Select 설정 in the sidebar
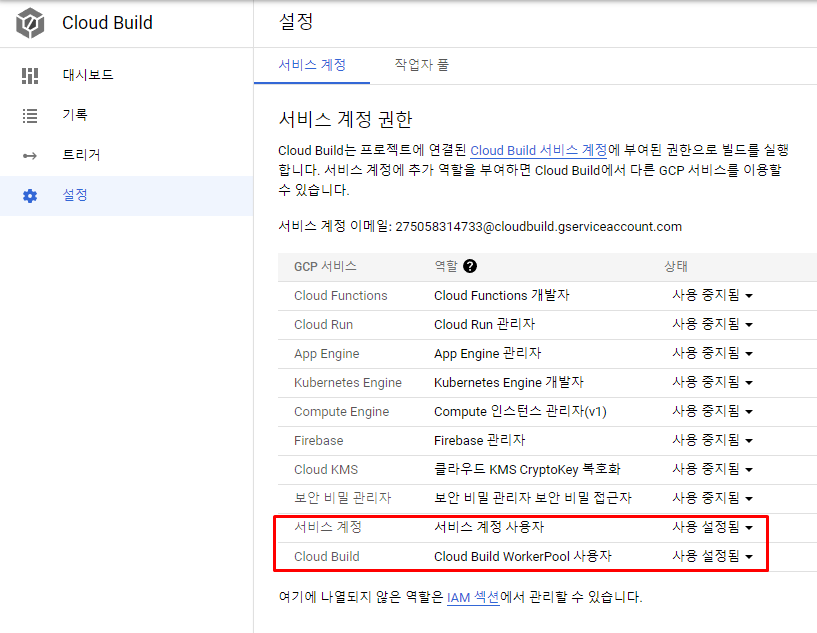The width and height of the screenshot is (817, 633). pyautogui.click(x=127, y=195)
